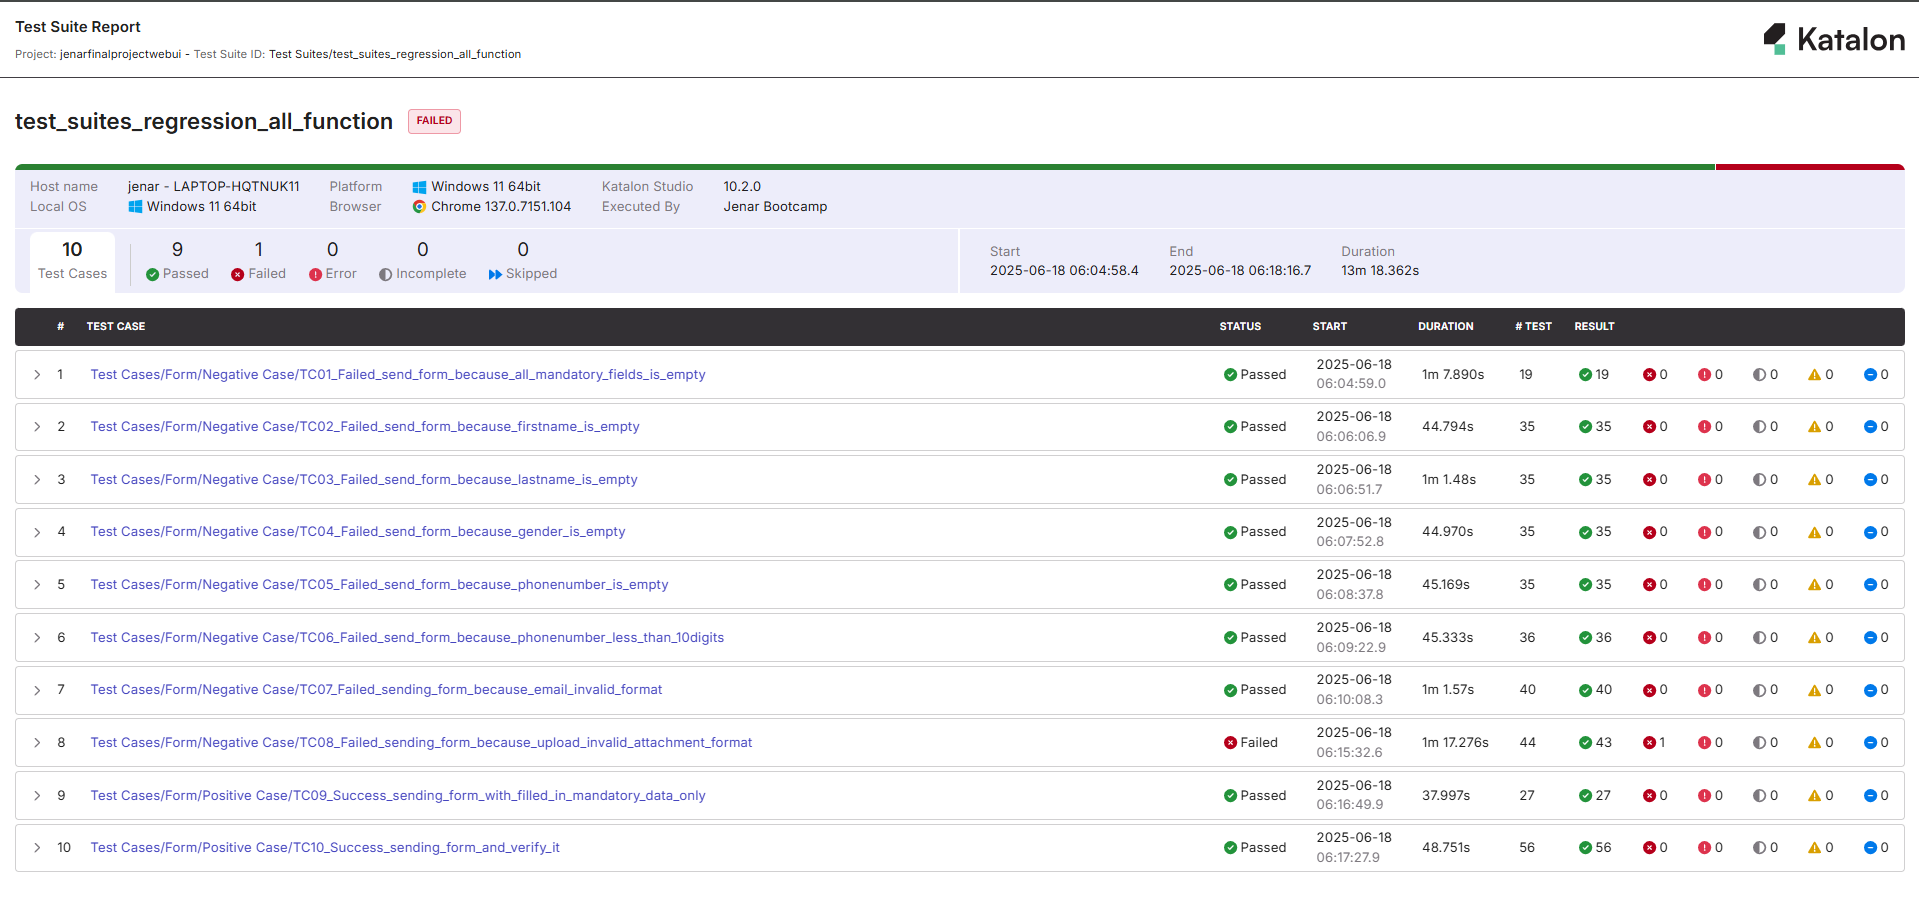Viewport: 1919px width, 913px height.
Task: Click red failed count 1 in TC08
Action: [x=1654, y=743]
